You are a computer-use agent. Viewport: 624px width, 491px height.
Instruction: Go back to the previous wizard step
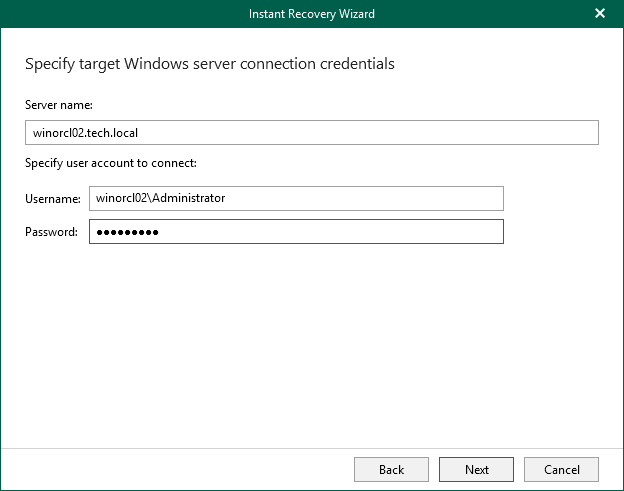tap(391, 469)
